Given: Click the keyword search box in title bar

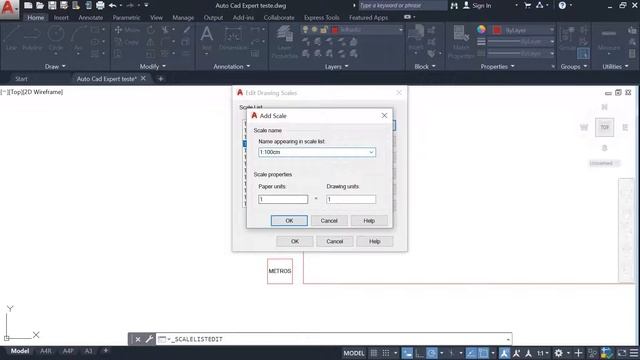Looking at the screenshot, I should [402, 5].
